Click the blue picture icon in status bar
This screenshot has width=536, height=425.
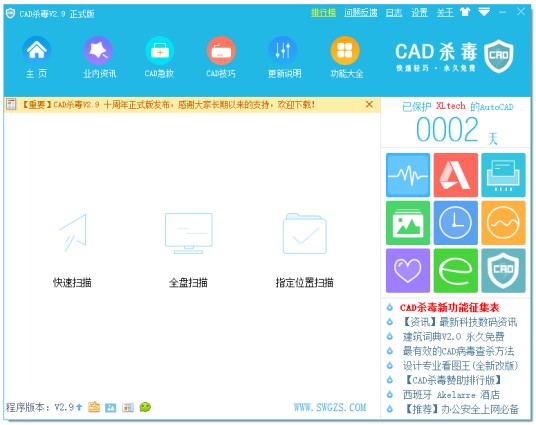[110, 408]
